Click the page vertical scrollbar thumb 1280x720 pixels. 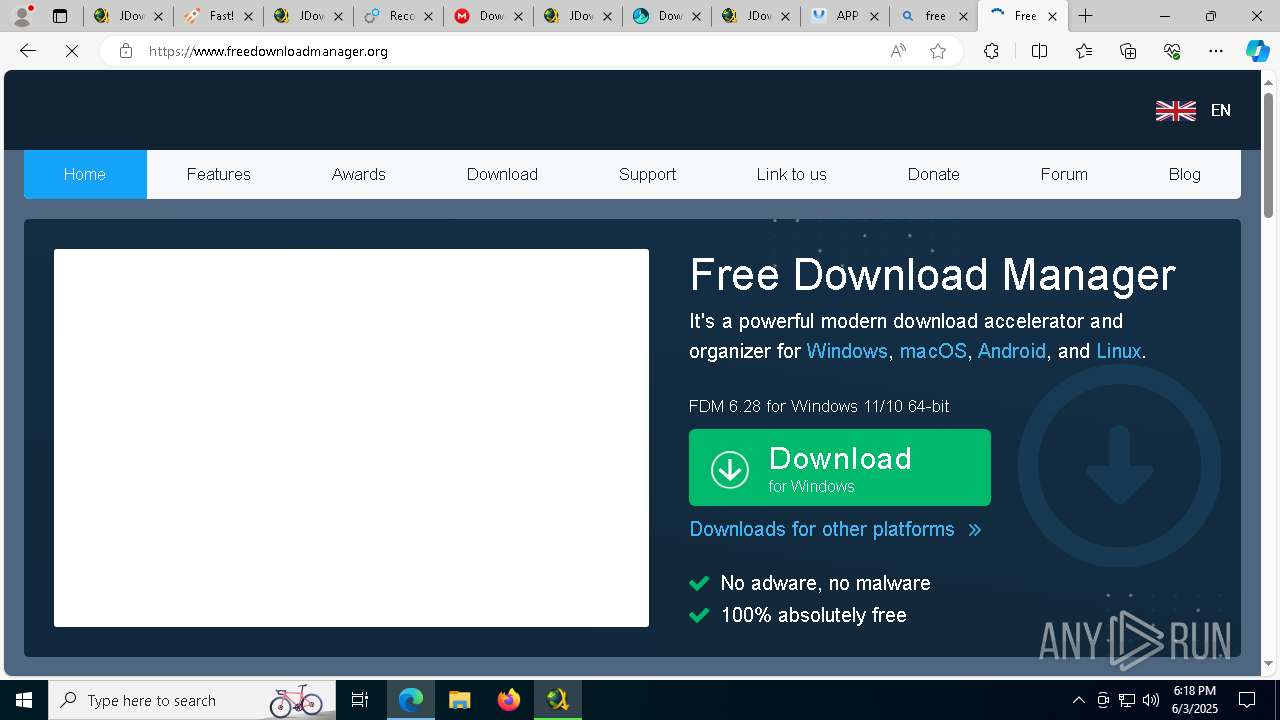click(x=1268, y=155)
